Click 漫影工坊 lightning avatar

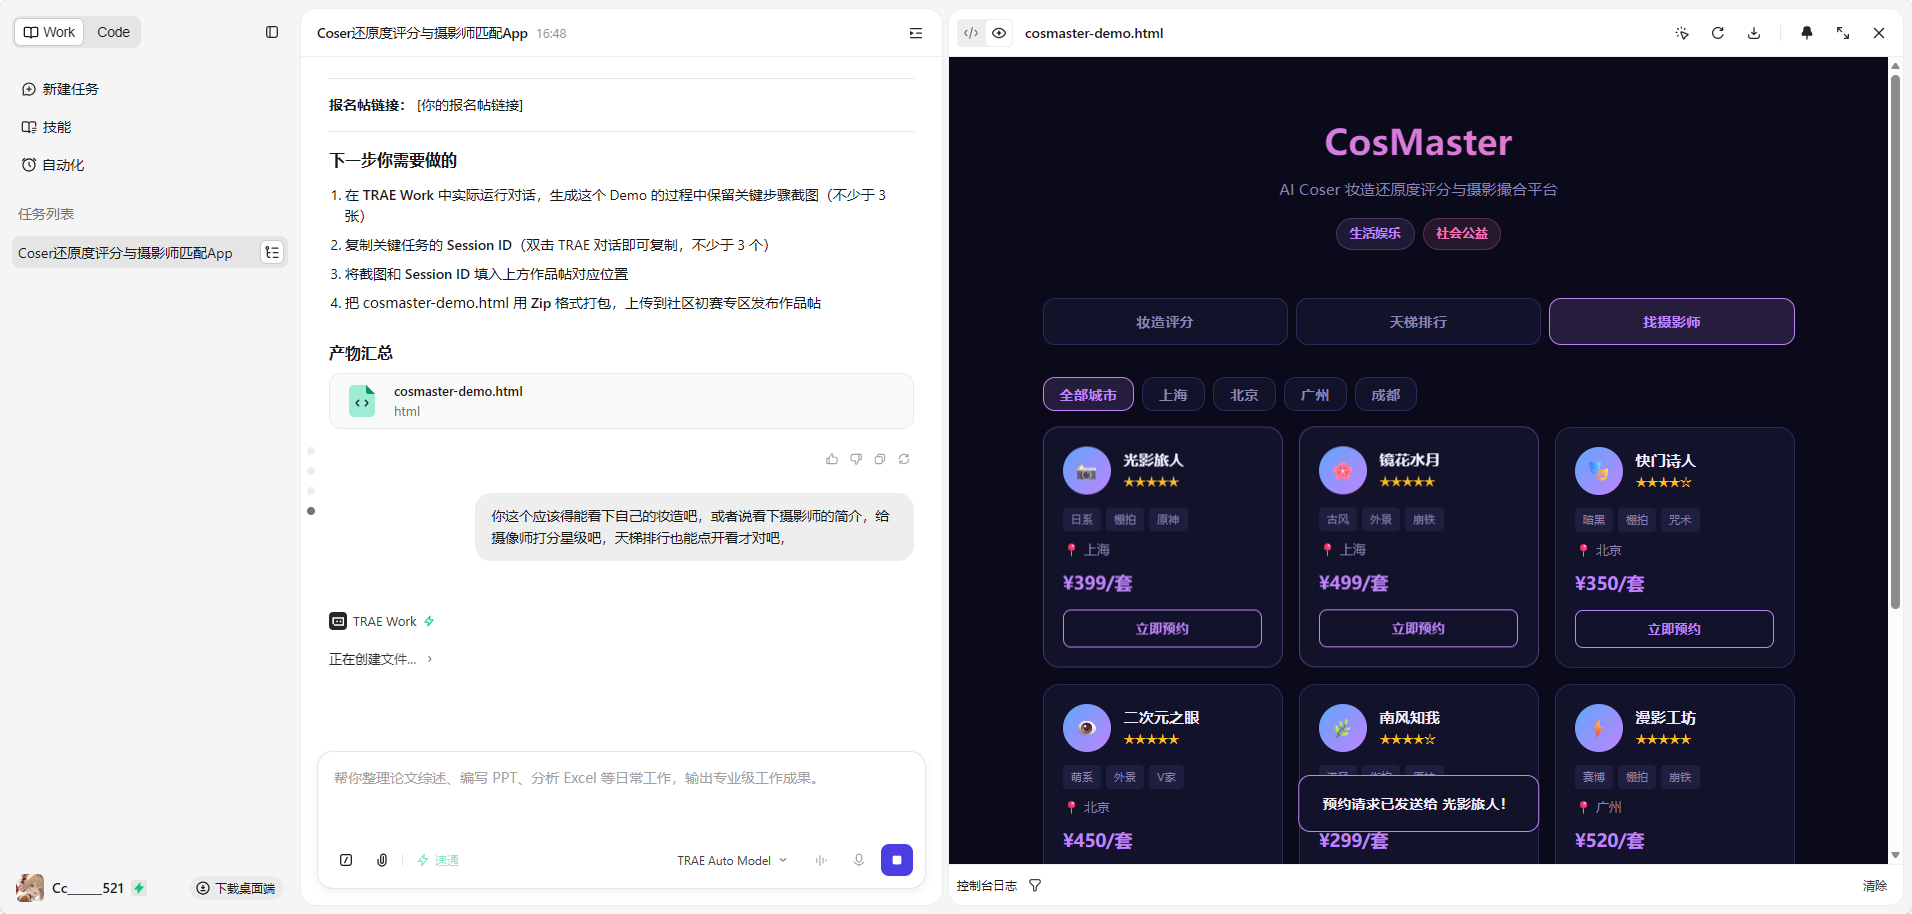(1599, 728)
